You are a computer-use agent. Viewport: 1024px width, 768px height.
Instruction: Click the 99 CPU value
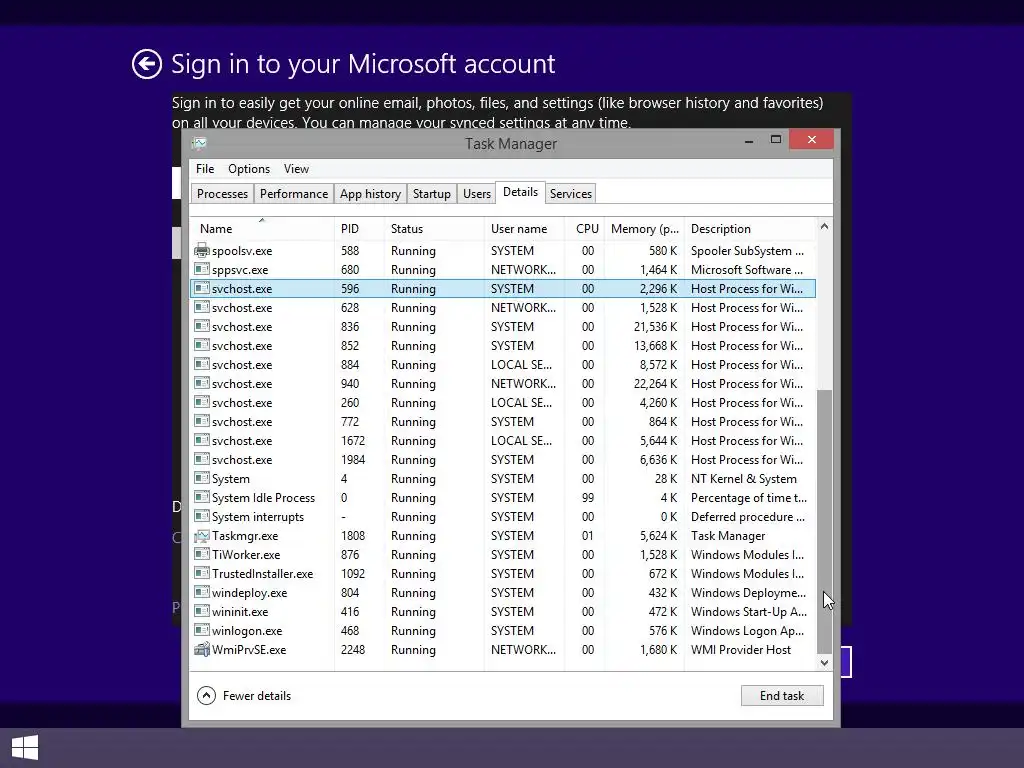click(588, 498)
